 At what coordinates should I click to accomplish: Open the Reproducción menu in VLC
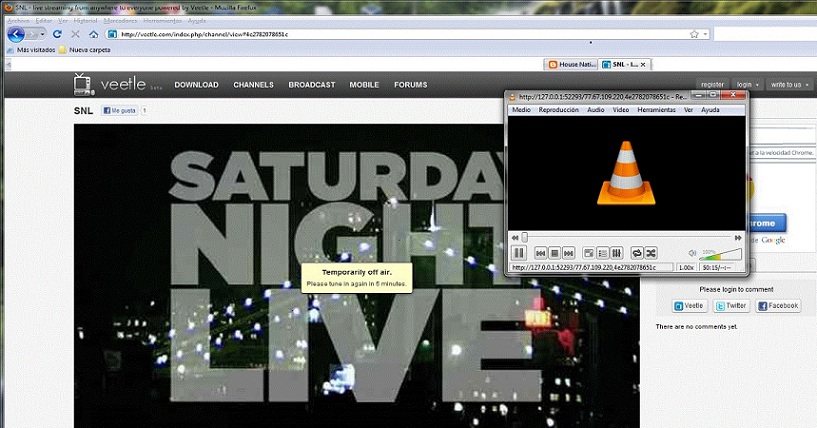[558, 109]
